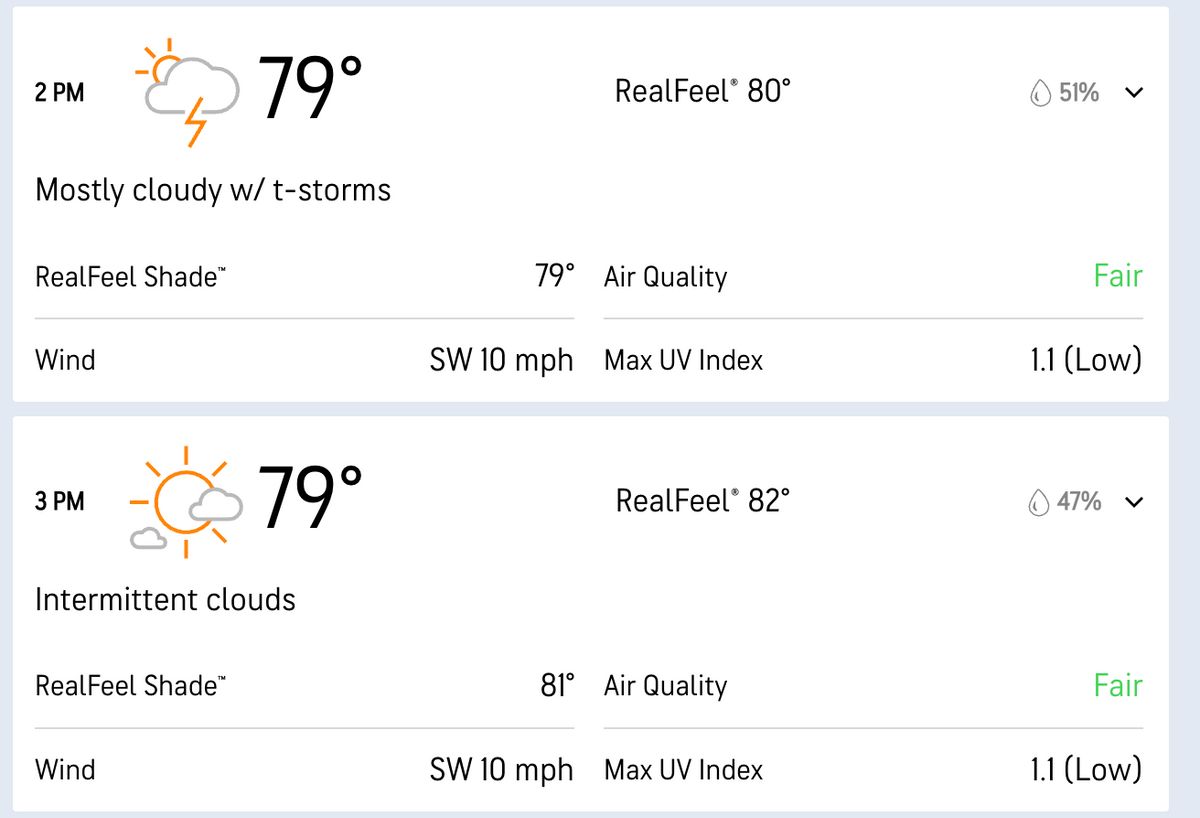Click the 3 PM Max UV Index value

1085,770
